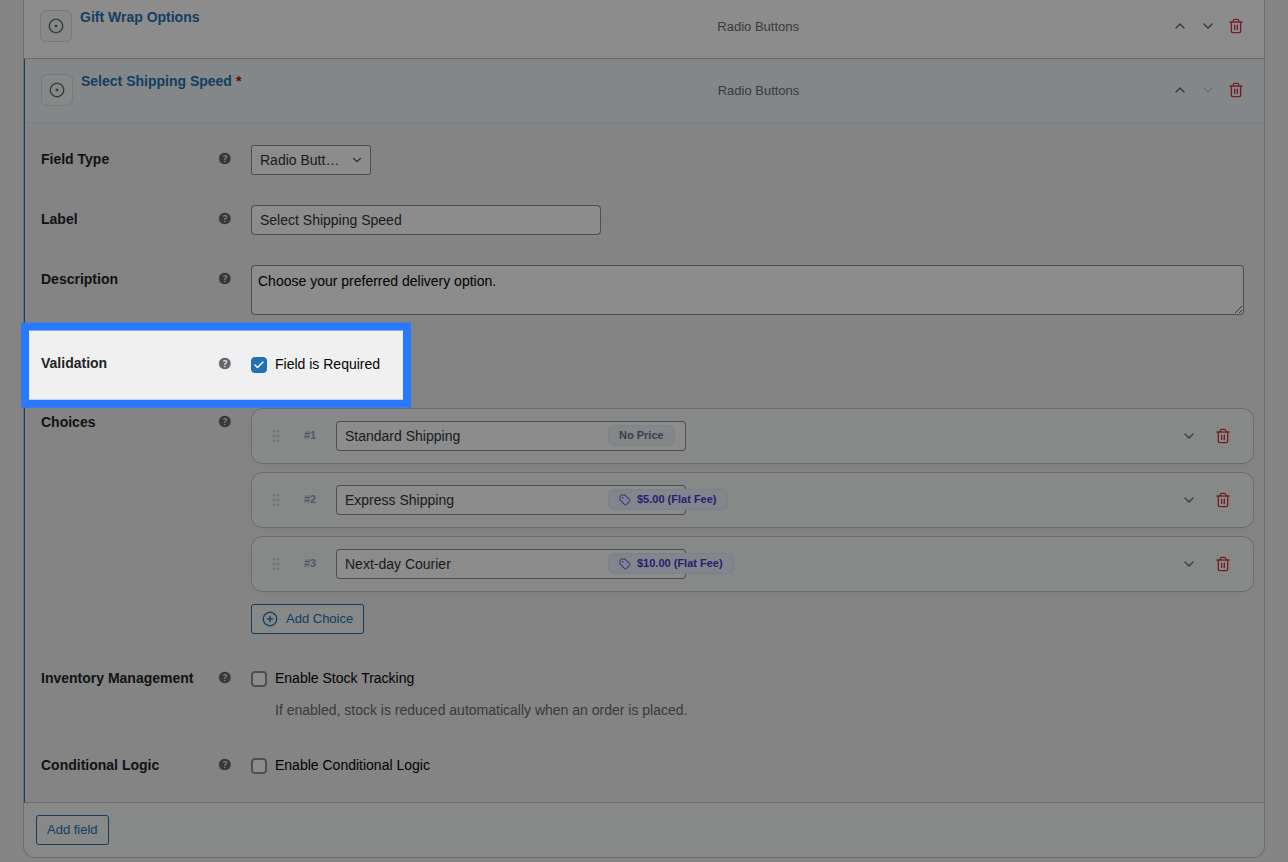Move Select Shipping Speed field up
This screenshot has height=862, width=1288.
pos(1180,90)
